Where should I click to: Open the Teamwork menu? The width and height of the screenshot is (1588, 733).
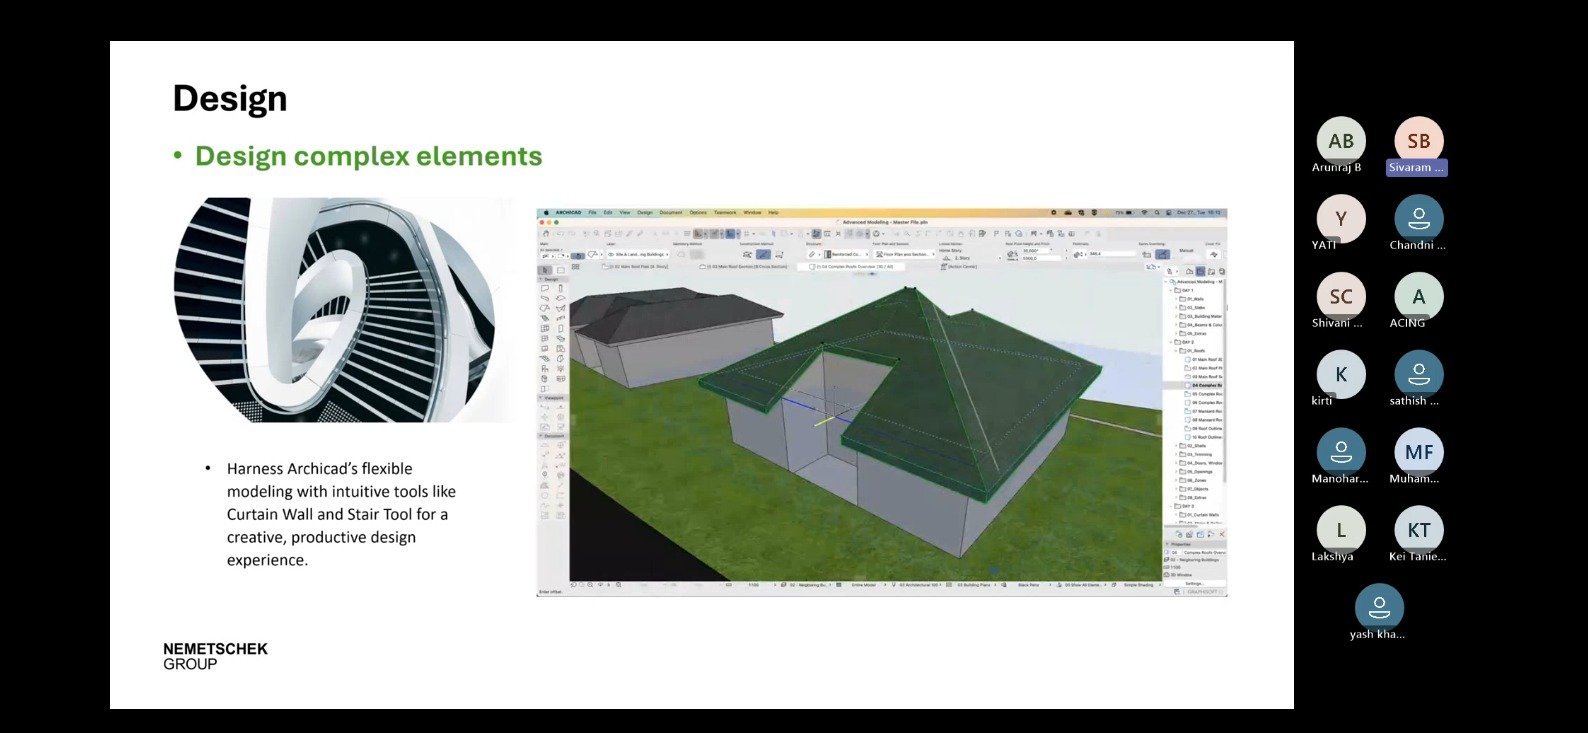click(725, 213)
